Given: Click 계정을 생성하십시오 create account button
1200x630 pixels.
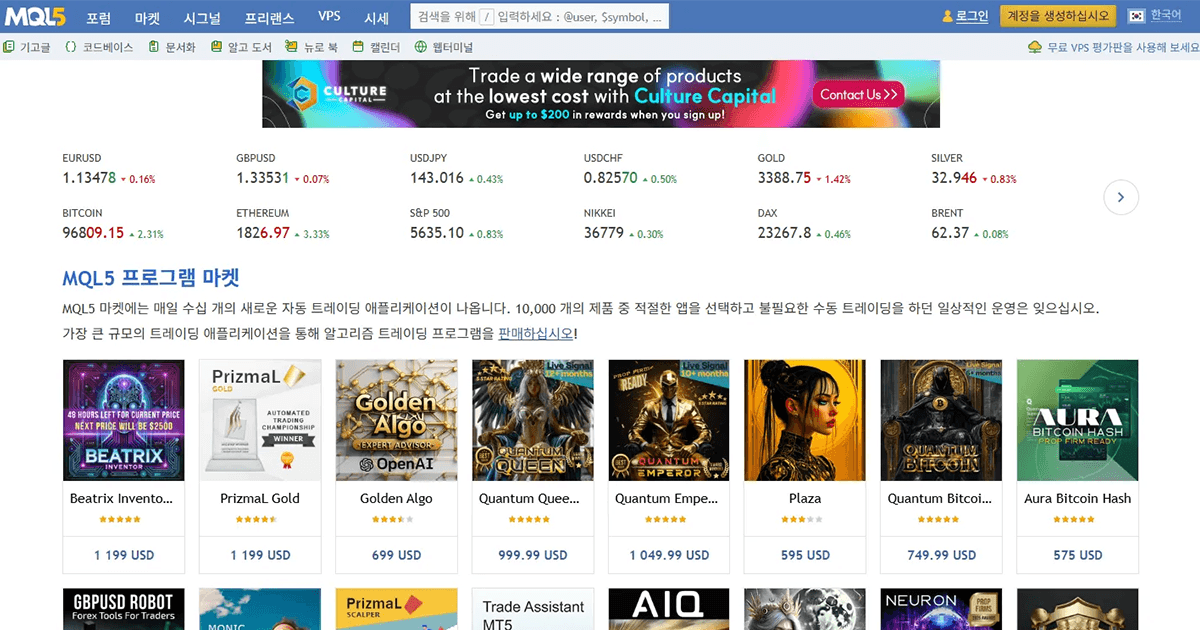Looking at the screenshot, I should (x=1058, y=16).
